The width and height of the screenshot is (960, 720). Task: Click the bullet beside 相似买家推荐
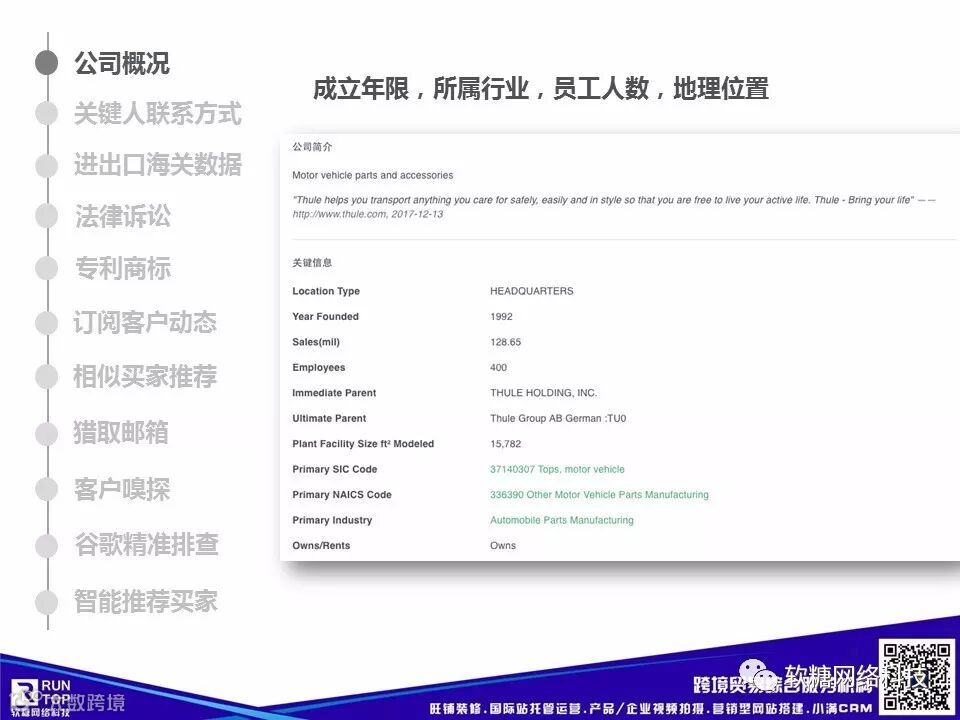47,377
